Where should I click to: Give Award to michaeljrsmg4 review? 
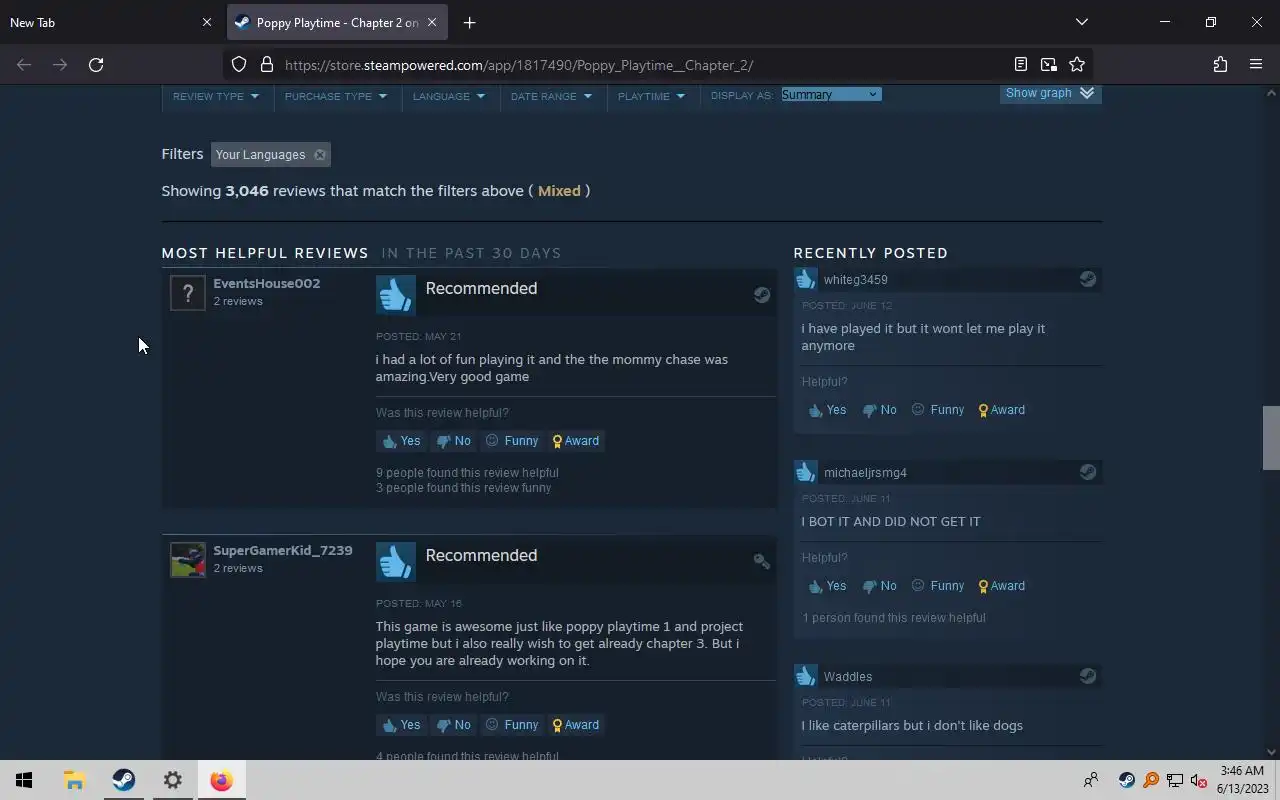(1002, 586)
